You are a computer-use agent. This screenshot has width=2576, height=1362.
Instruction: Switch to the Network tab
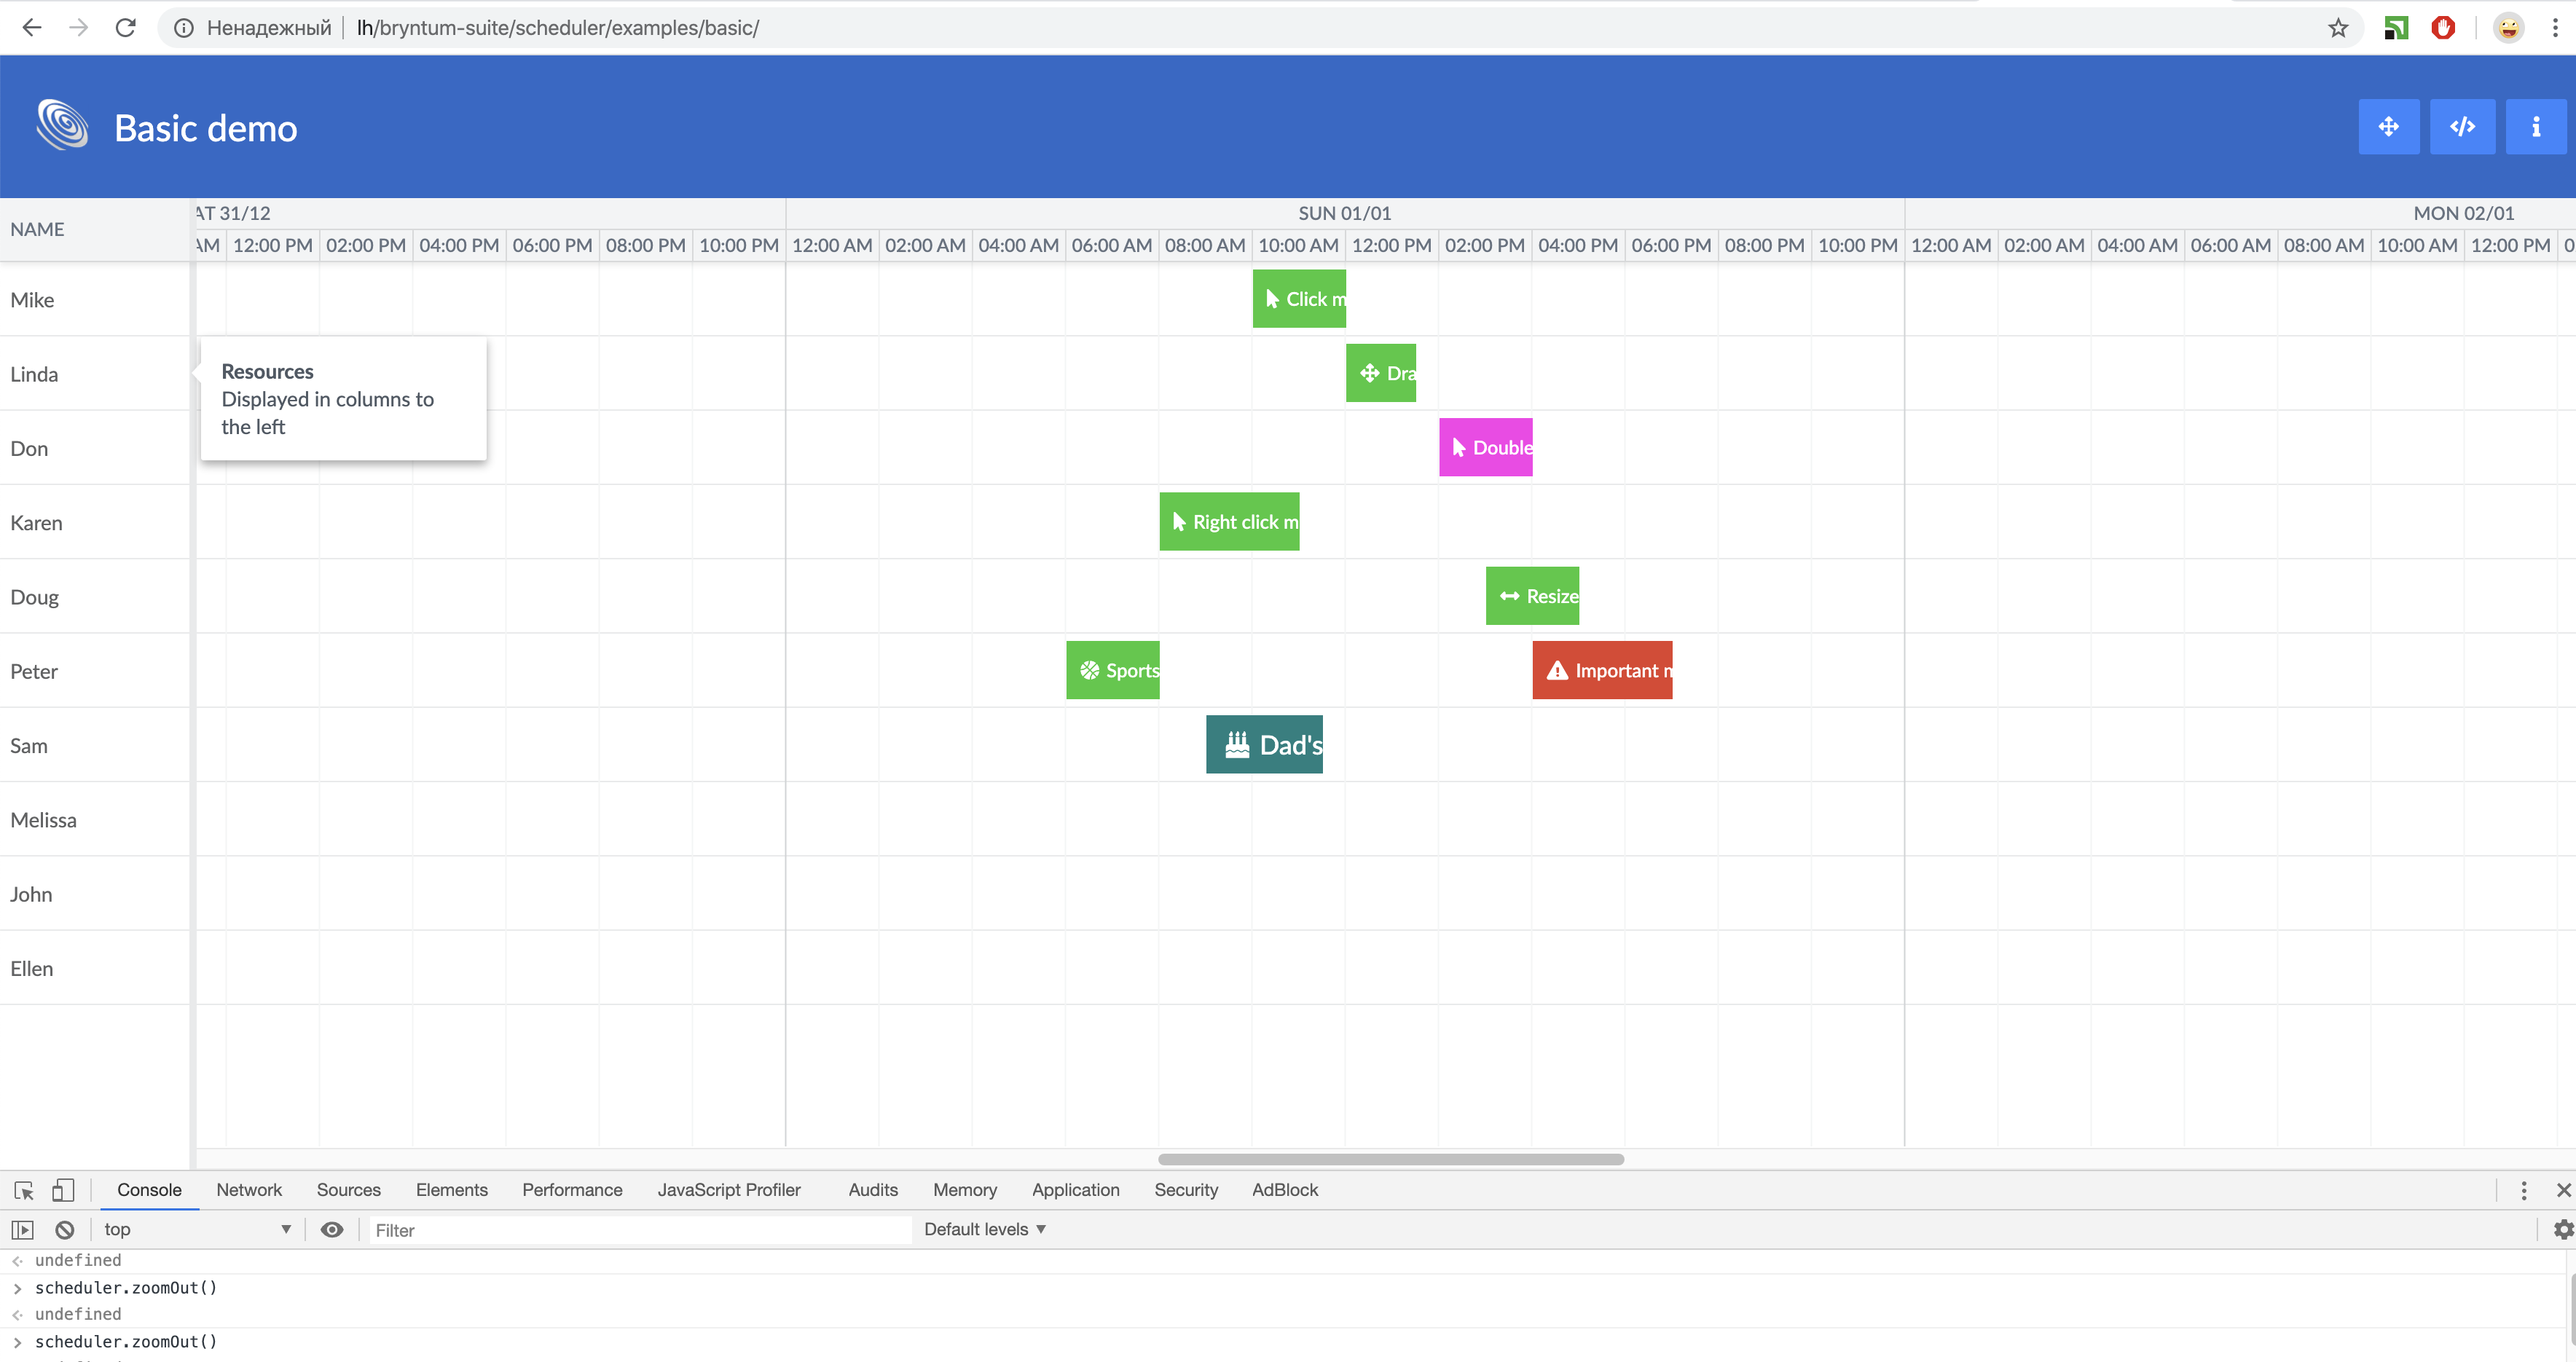coord(249,1190)
